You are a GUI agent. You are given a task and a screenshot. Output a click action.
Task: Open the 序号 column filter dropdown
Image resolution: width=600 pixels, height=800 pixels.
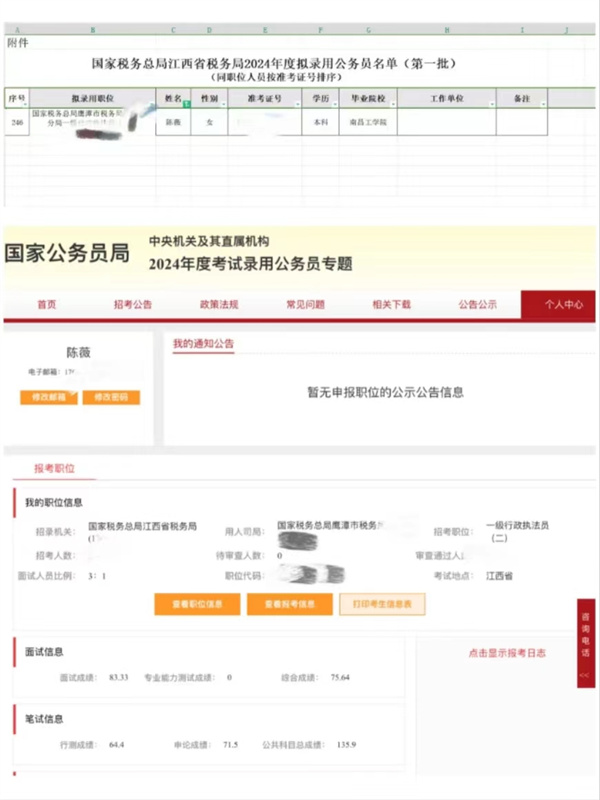coord(25,104)
